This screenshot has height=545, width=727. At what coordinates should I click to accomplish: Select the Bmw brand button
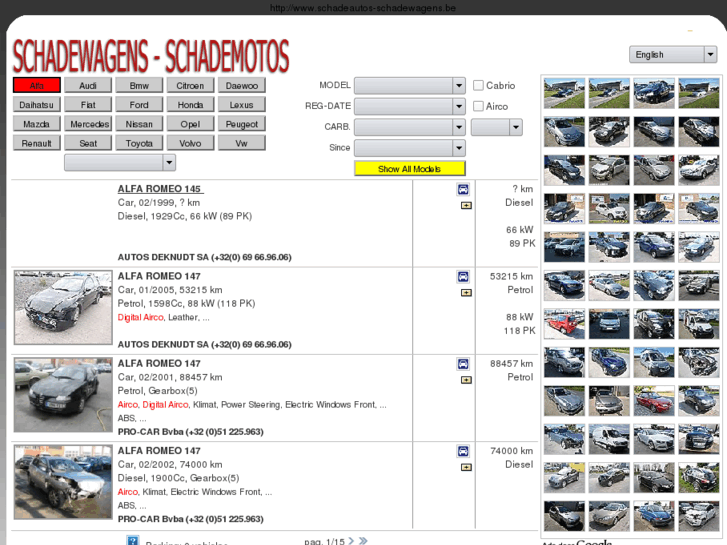tap(139, 85)
